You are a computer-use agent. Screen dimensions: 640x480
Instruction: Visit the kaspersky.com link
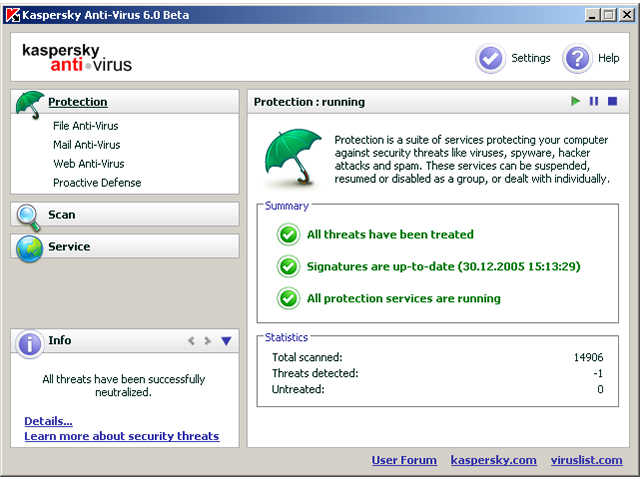(493, 460)
